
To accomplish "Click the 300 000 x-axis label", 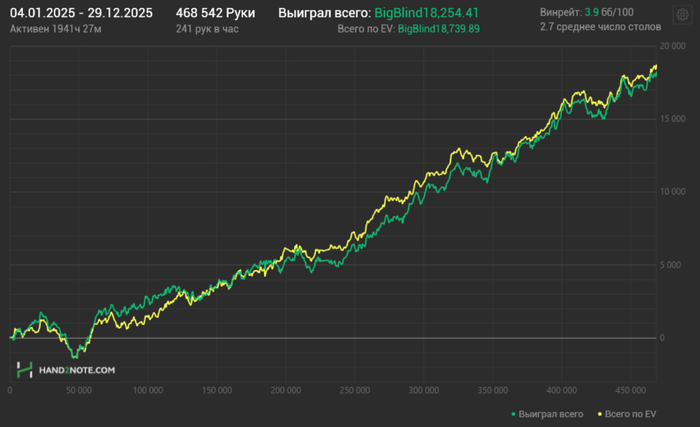I will pyautogui.click(x=424, y=390).
